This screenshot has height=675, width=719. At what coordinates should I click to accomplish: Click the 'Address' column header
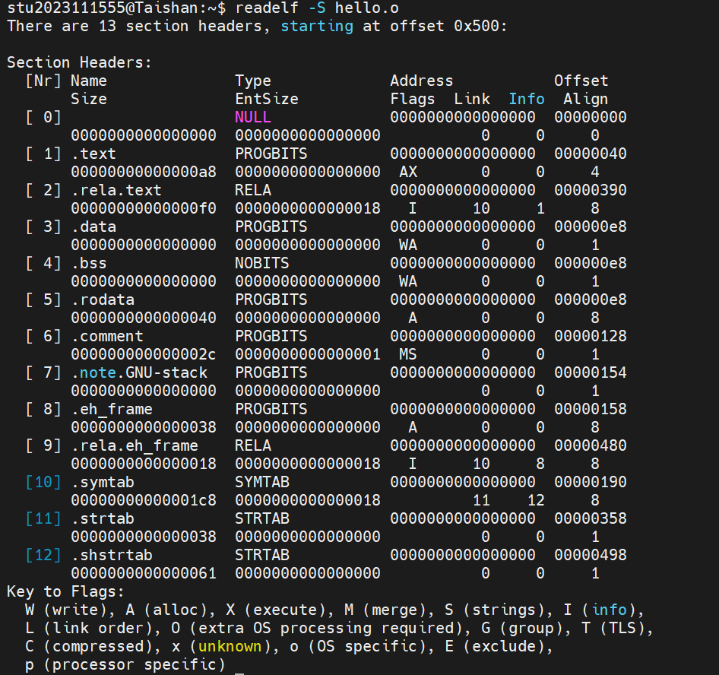pyautogui.click(x=421, y=81)
